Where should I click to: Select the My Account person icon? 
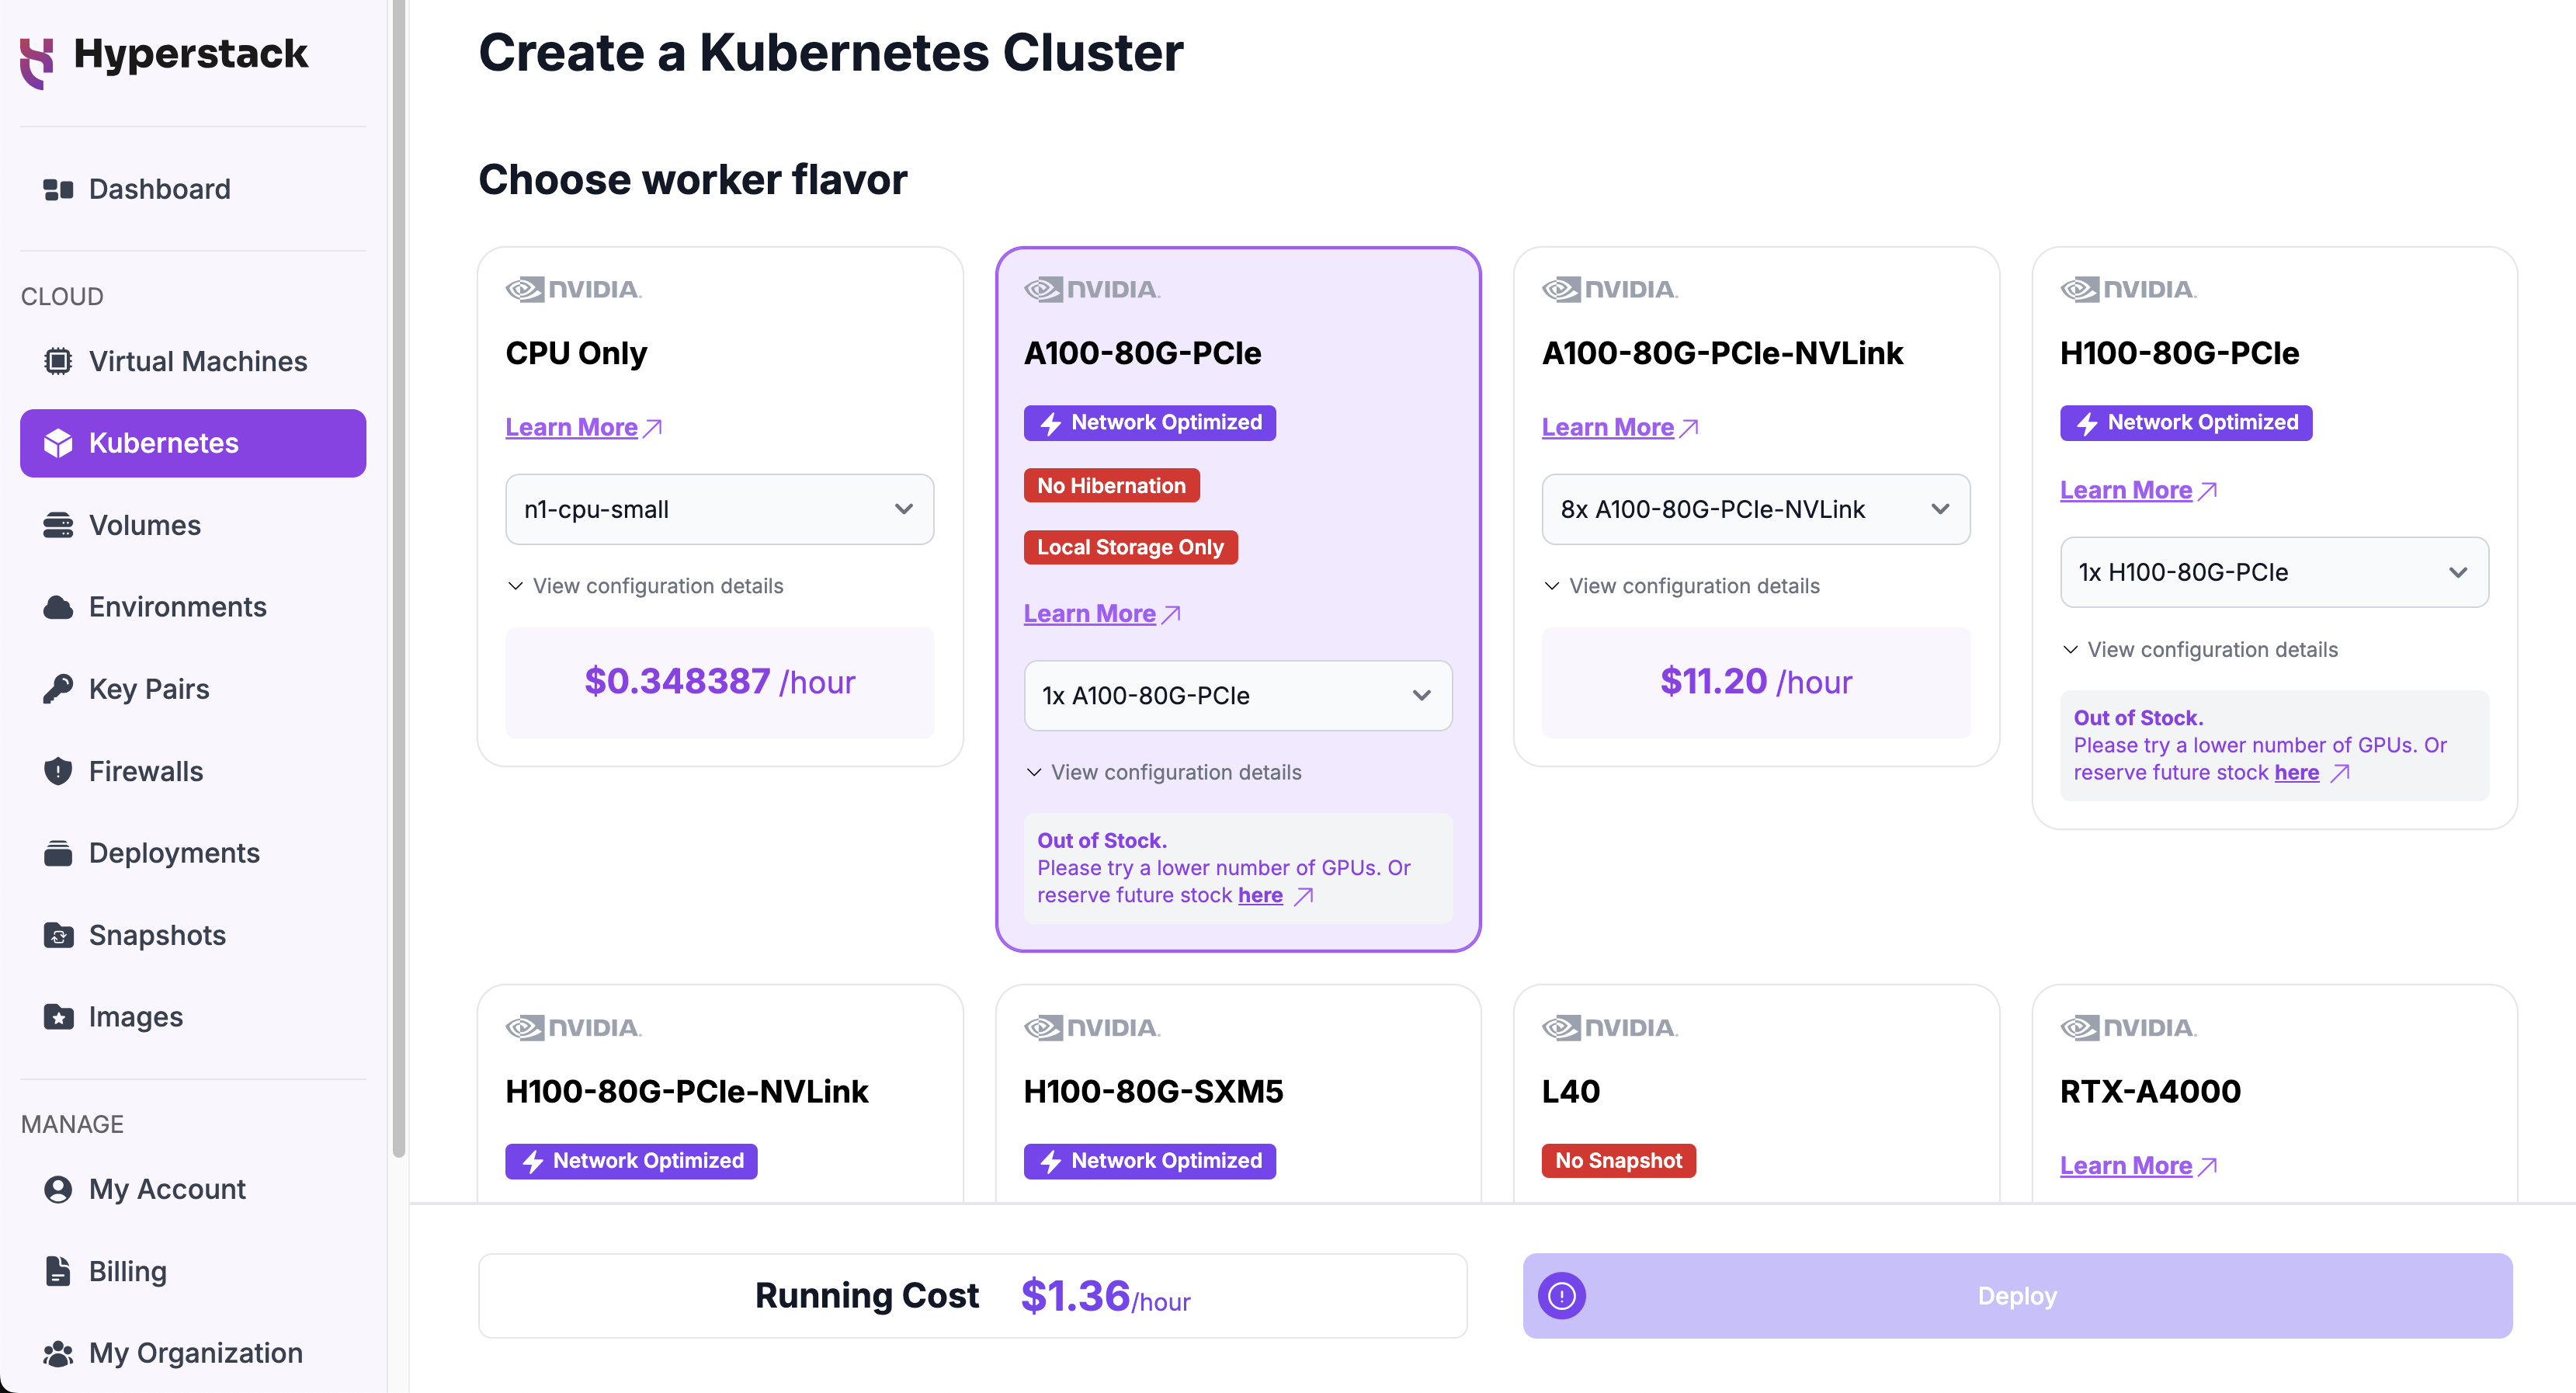tap(58, 1189)
